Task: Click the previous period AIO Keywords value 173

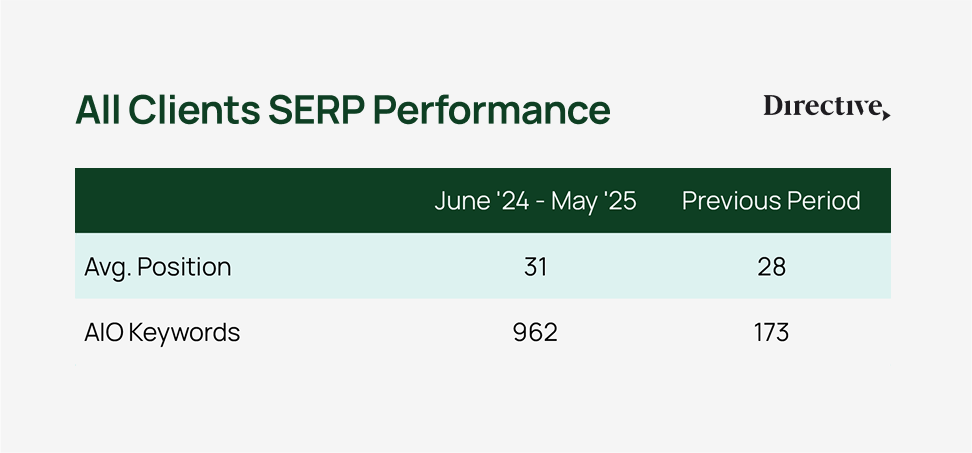Action: [x=771, y=333]
